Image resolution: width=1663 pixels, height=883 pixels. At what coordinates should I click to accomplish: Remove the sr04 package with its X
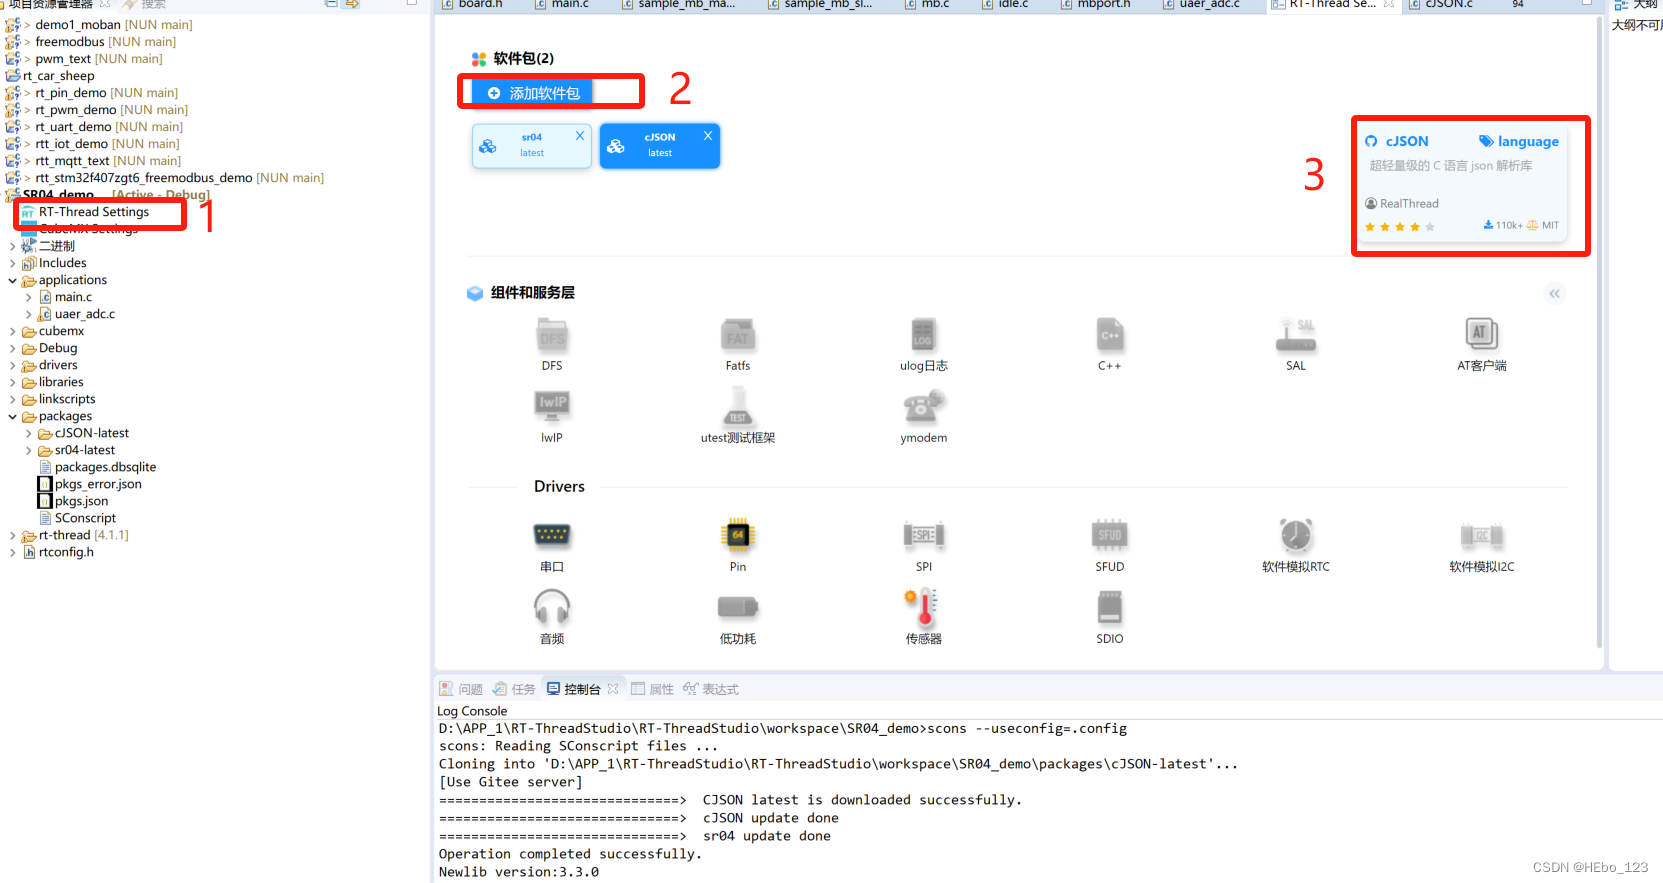click(x=580, y=135)
